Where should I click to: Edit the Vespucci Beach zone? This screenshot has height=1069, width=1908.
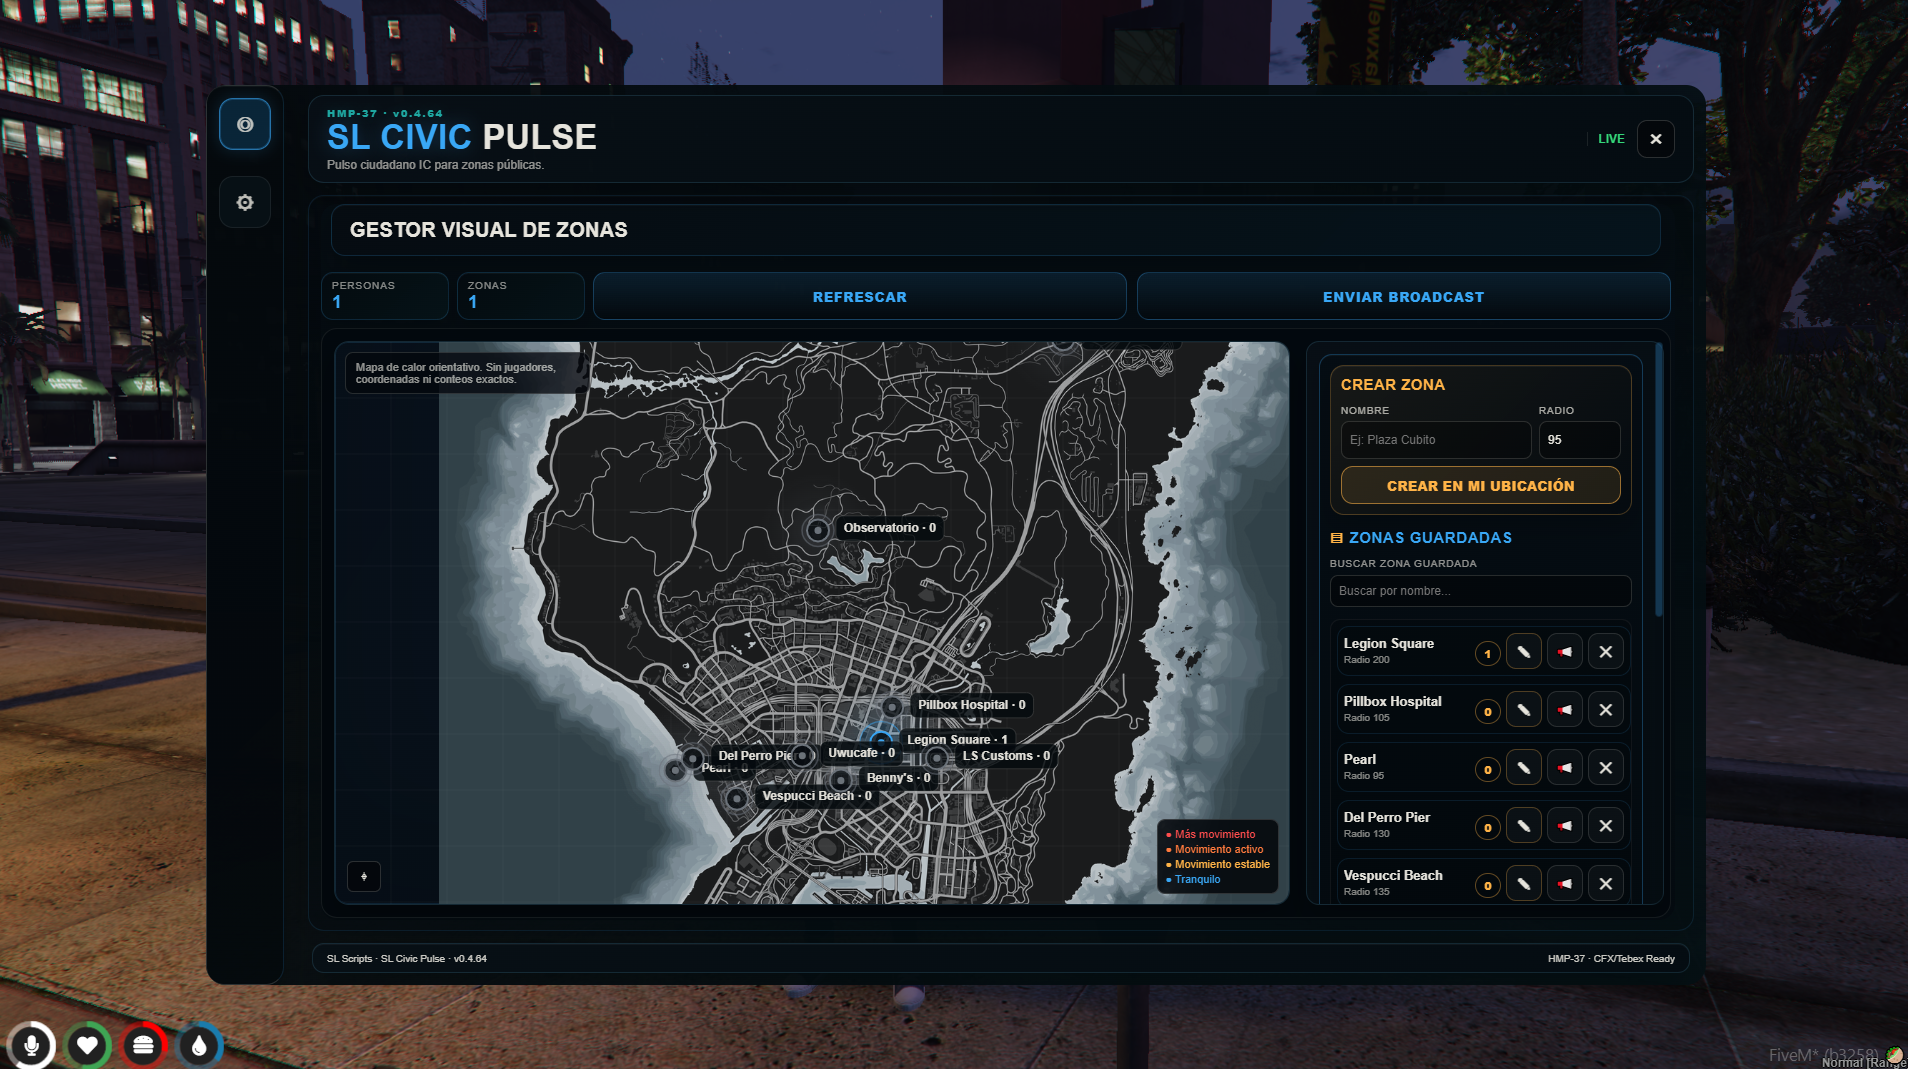pos(1523,884)
